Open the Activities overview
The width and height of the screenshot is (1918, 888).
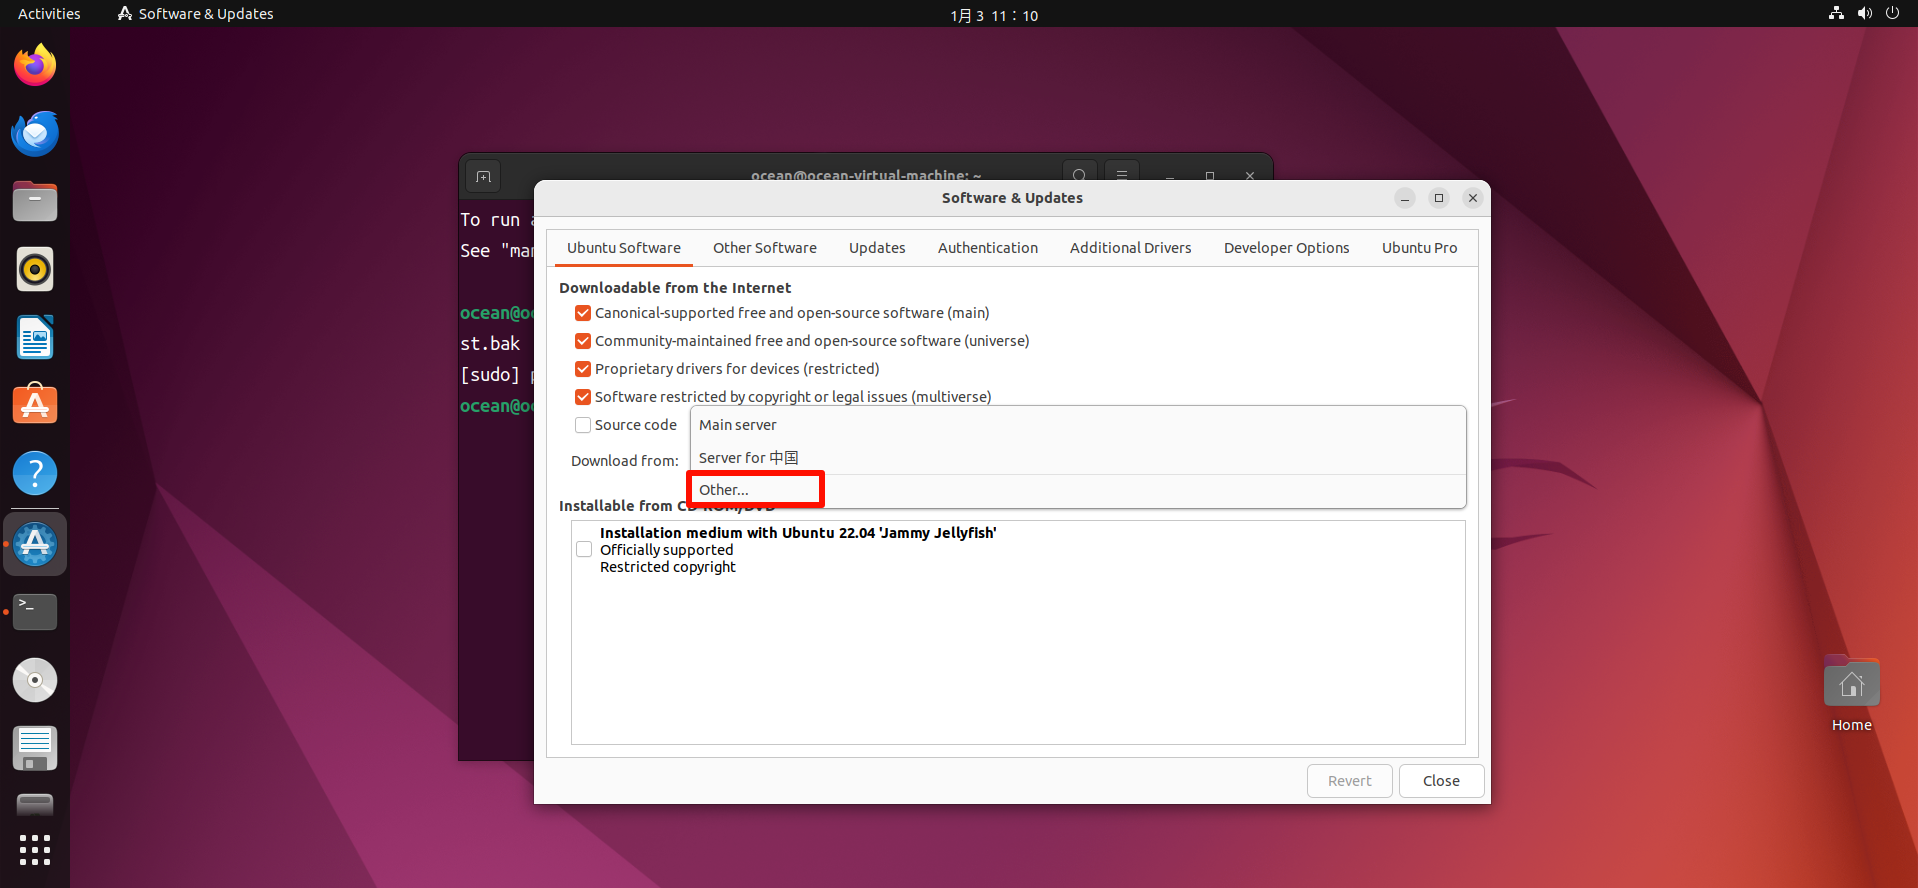tap(49, 14)
